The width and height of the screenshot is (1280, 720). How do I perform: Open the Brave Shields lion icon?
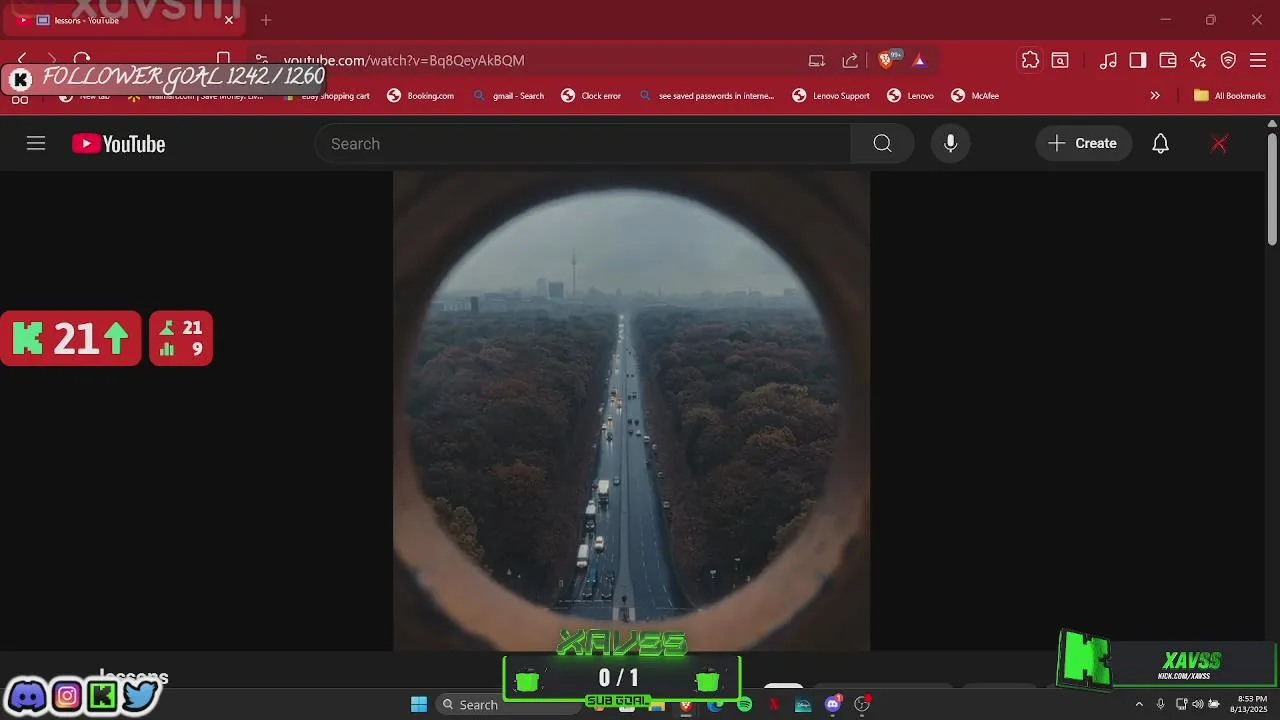coord(886,60)
